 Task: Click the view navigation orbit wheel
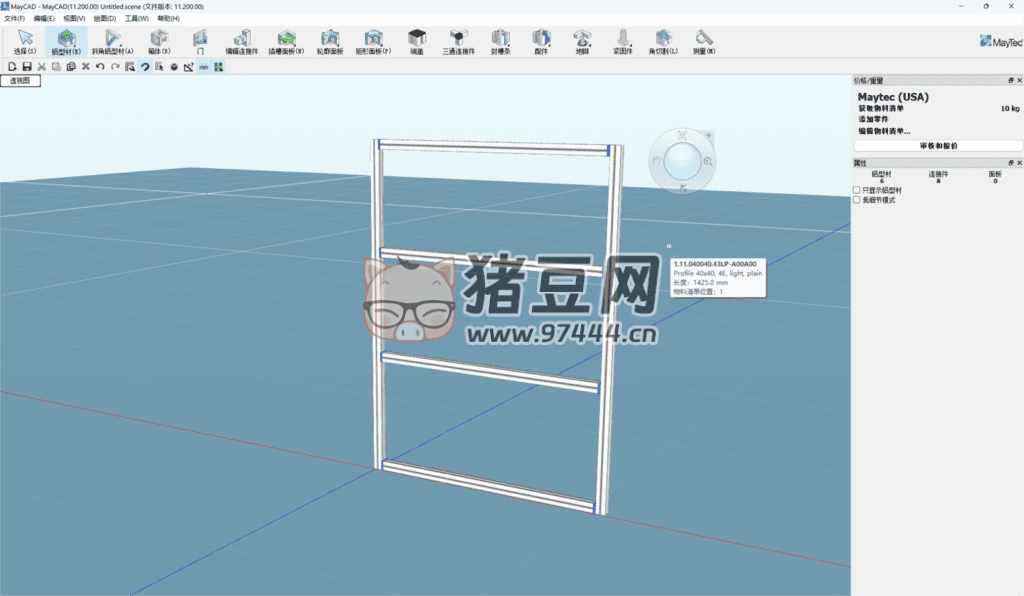[681, 158]
